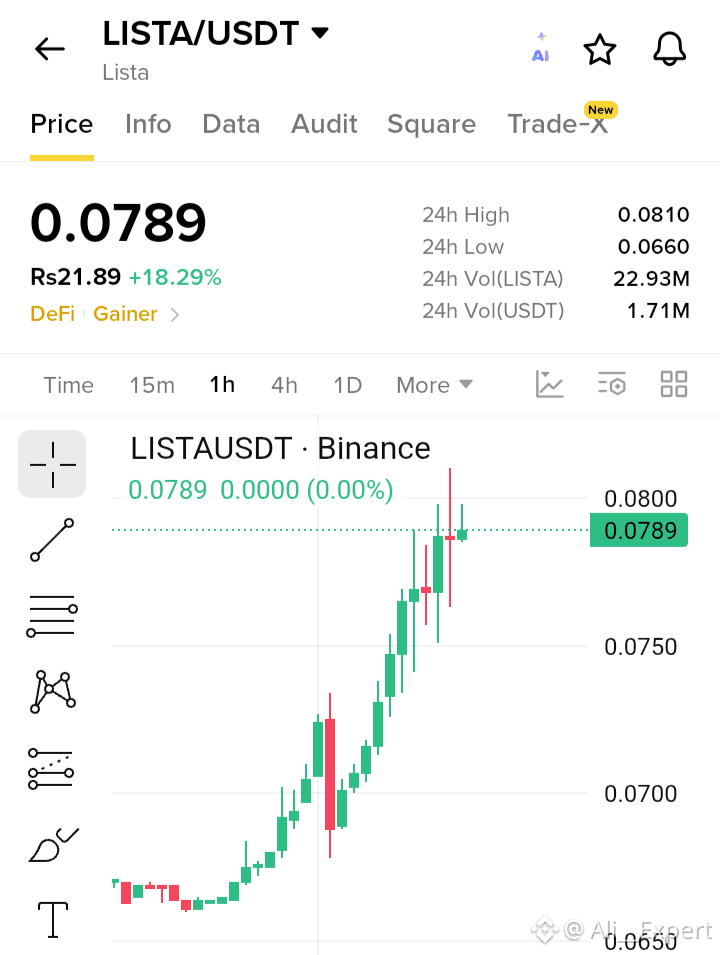
Task: Expand the DeFi Gainer chevron
Action: coord(175,315)
